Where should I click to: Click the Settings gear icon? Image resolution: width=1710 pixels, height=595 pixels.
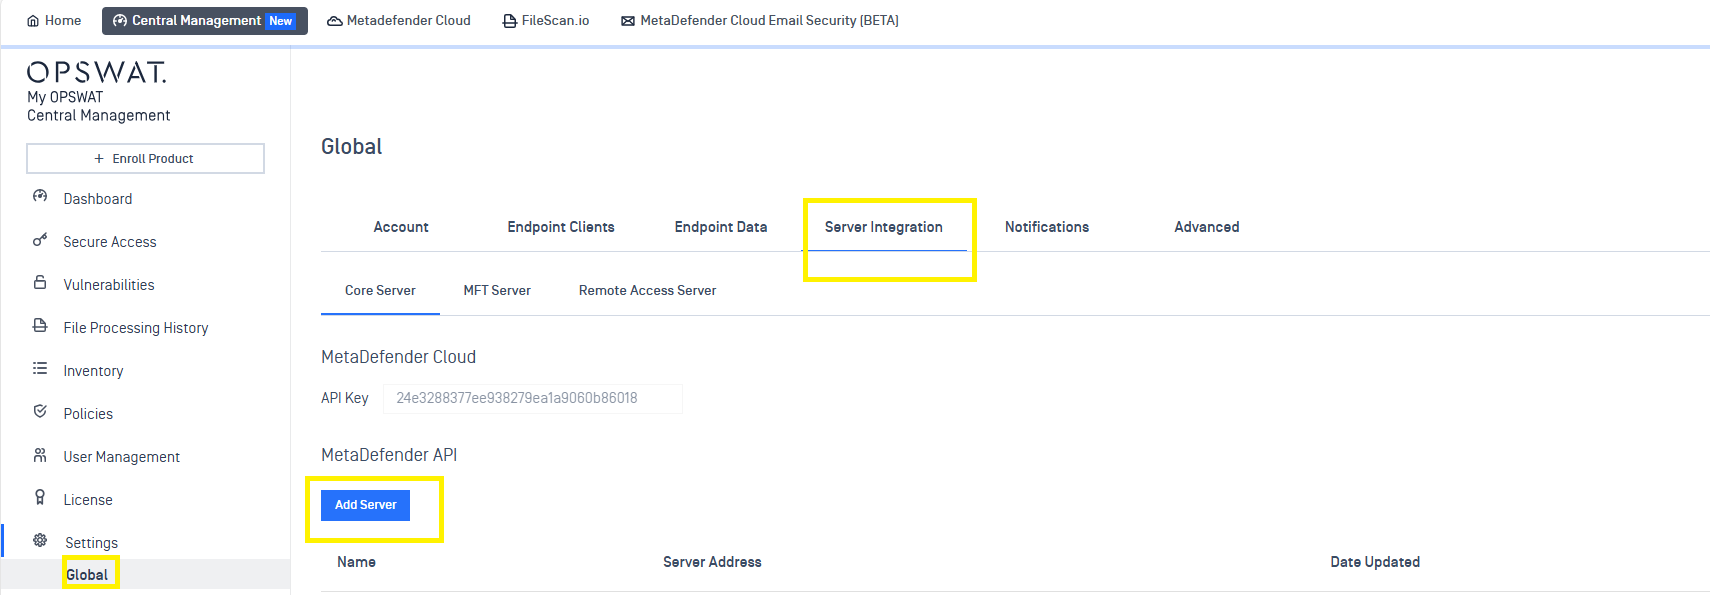40,541
